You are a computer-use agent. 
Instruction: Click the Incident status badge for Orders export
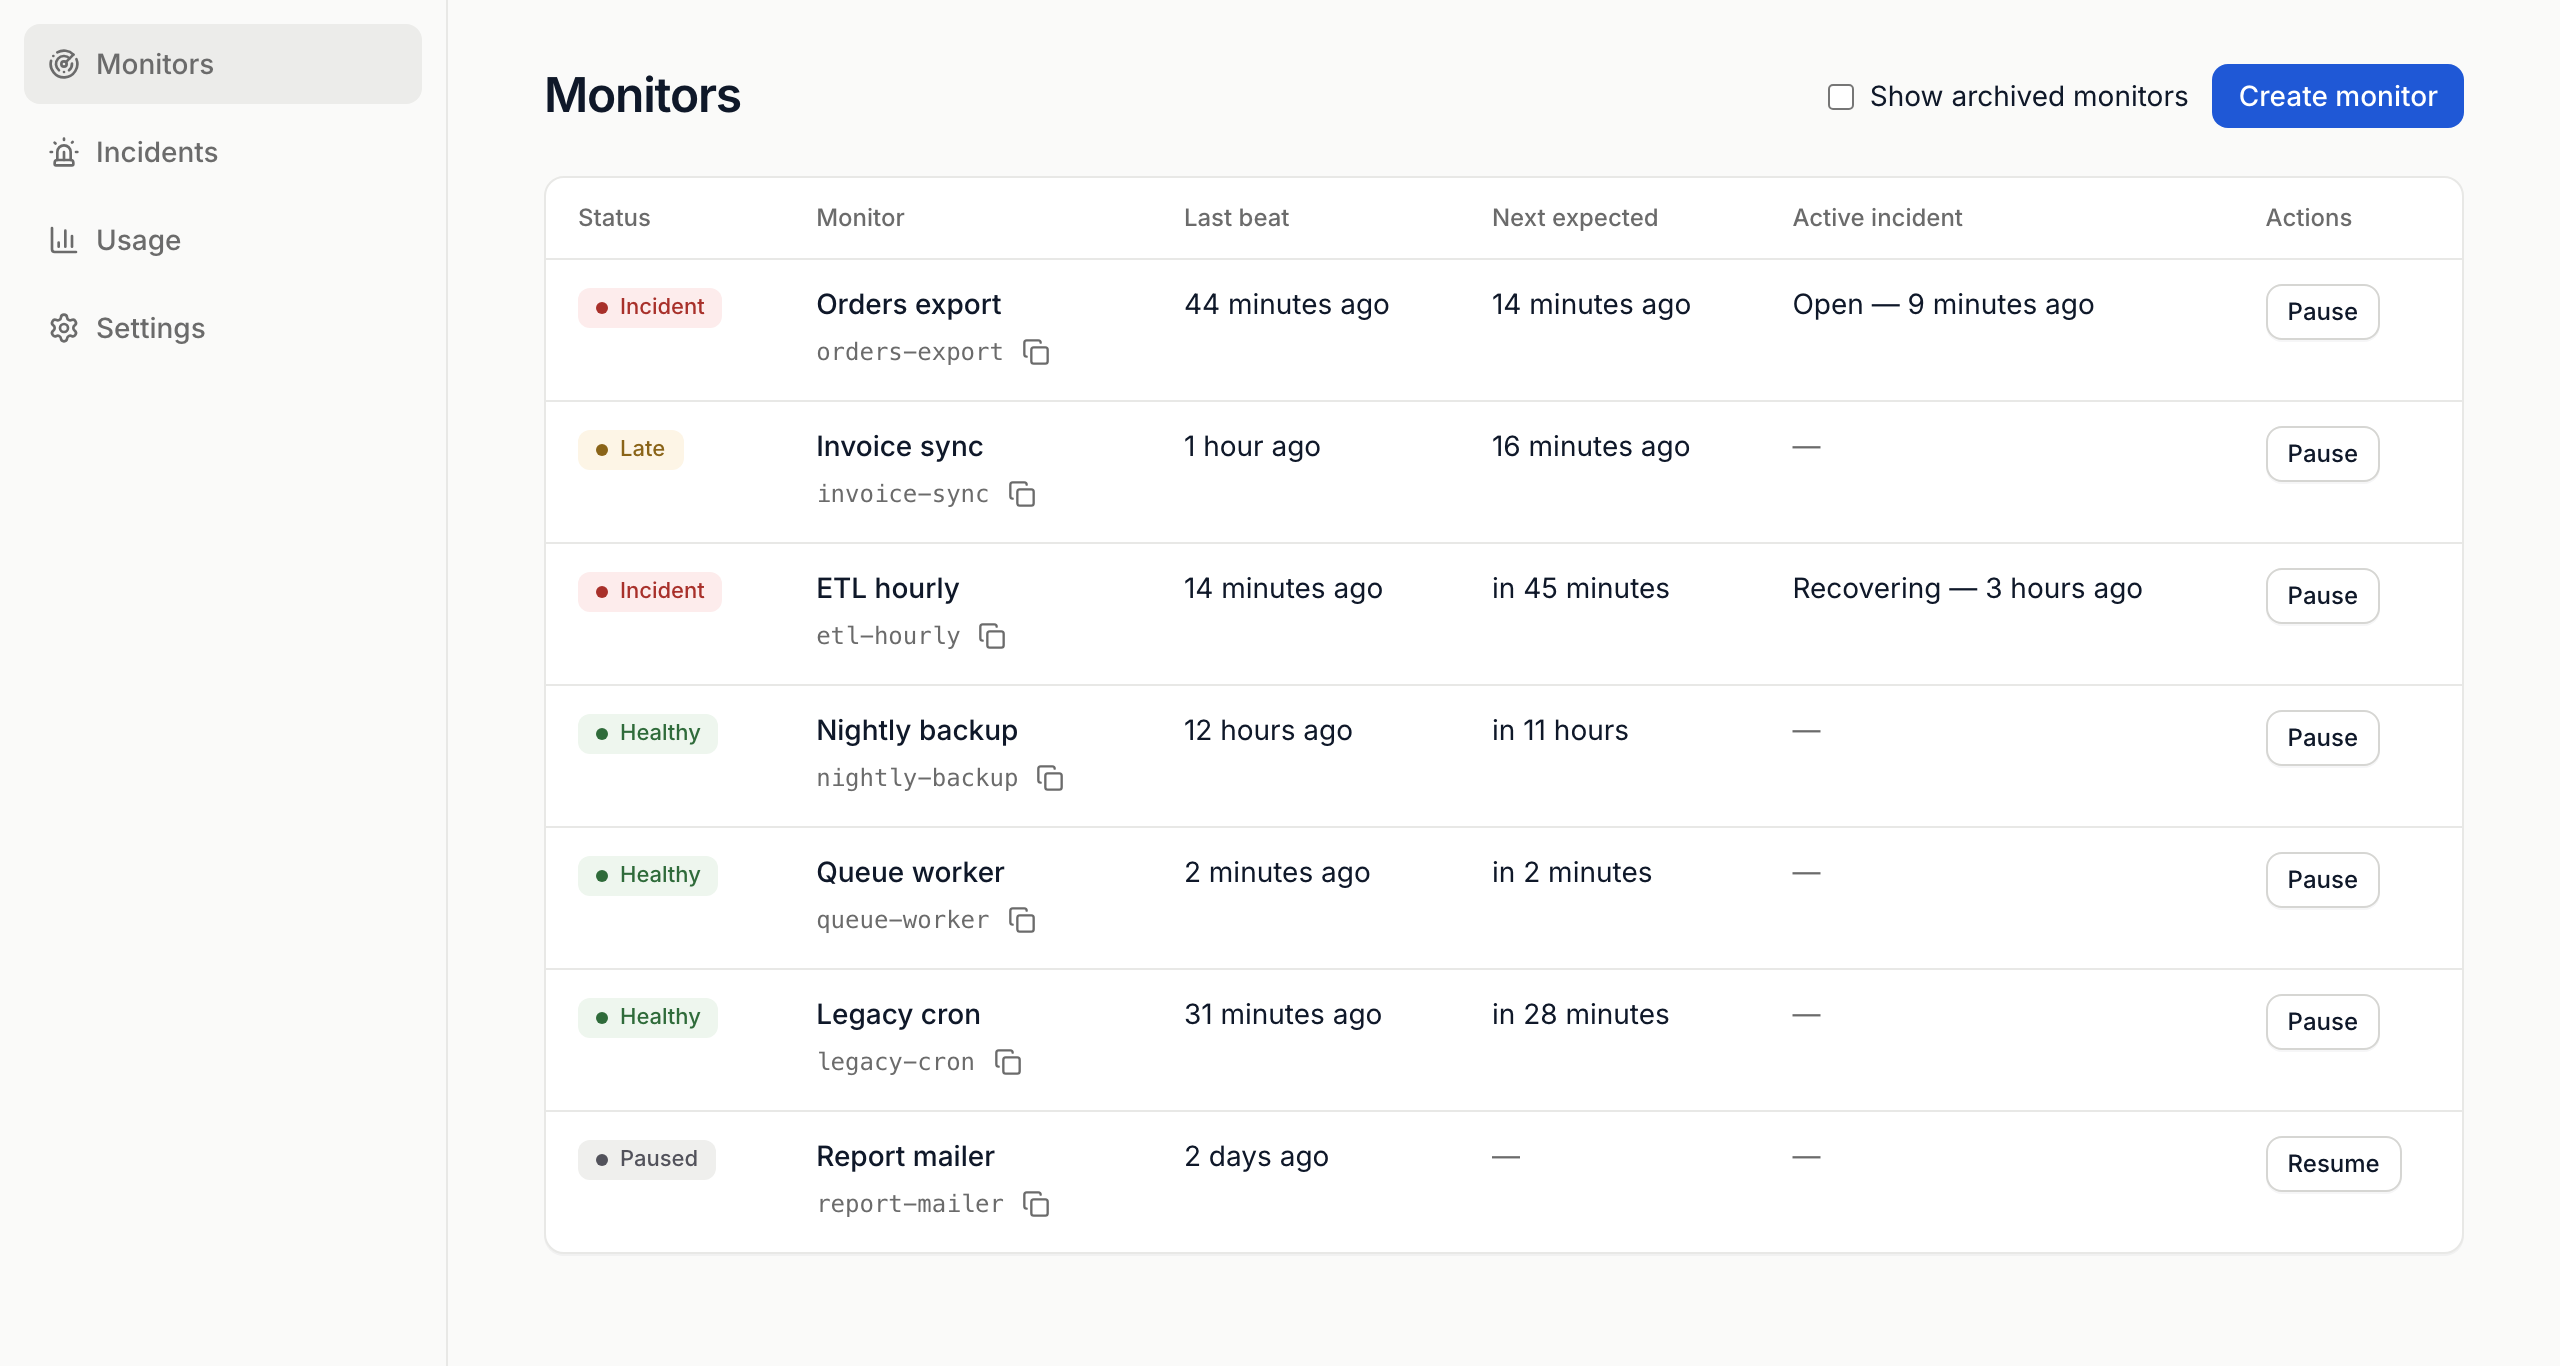(x=650, y=307)
